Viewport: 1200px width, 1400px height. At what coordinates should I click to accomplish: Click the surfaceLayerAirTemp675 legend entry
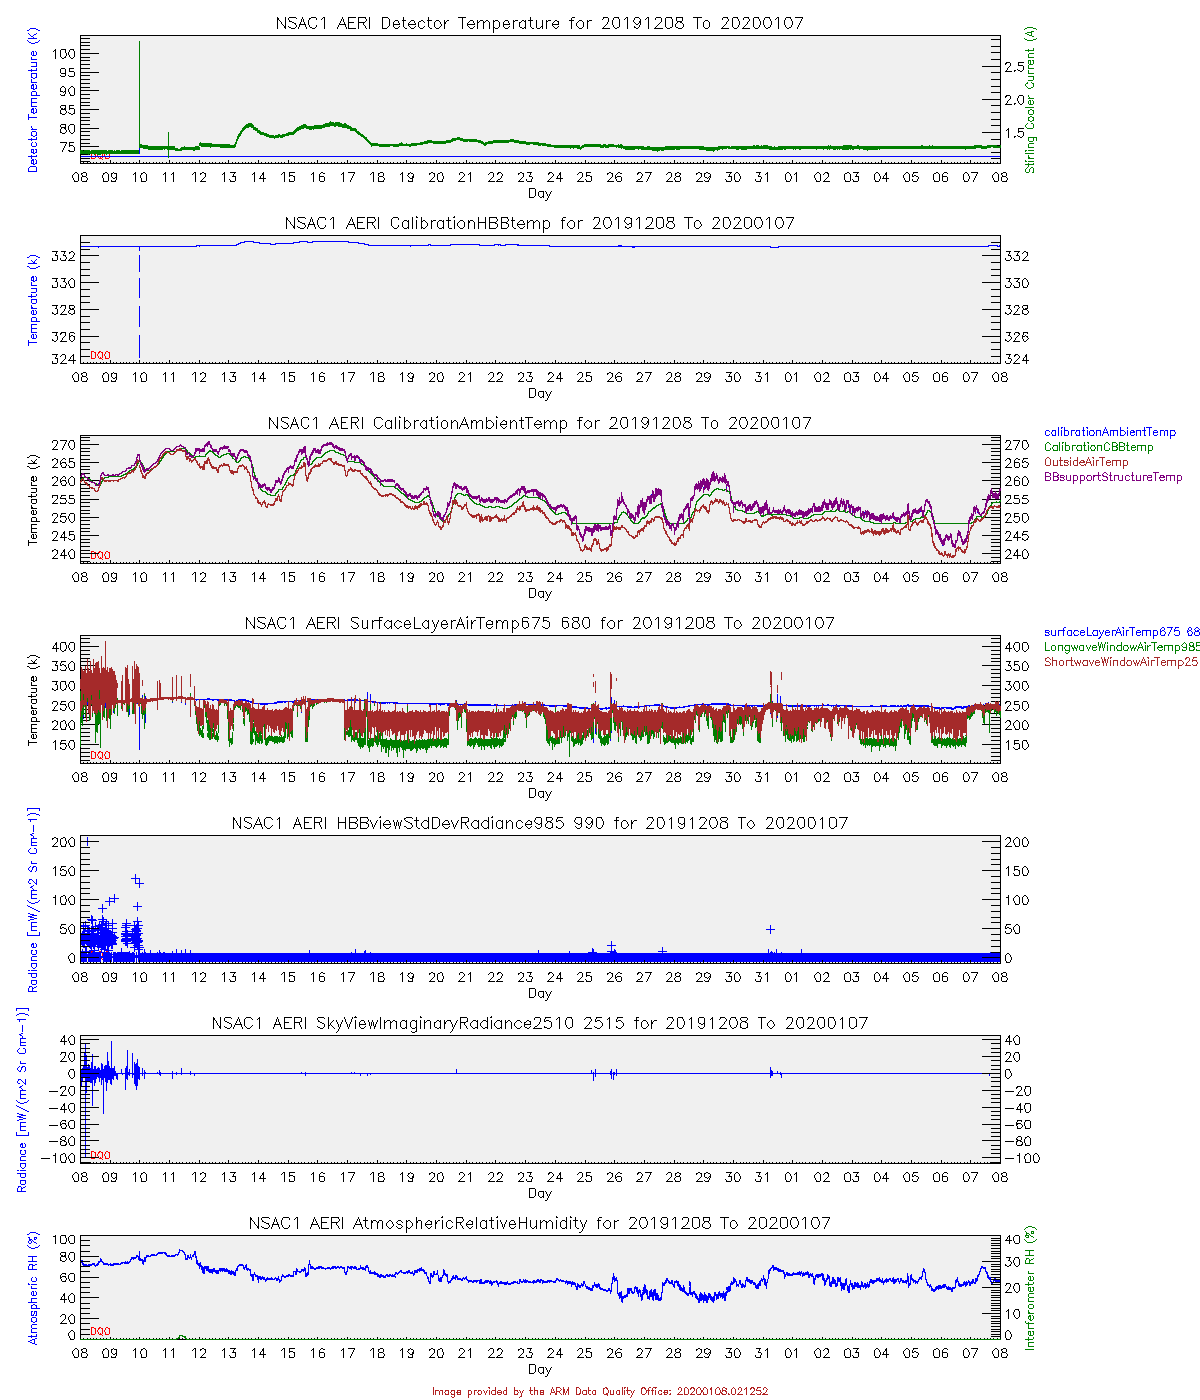[x=1120, y=632]
